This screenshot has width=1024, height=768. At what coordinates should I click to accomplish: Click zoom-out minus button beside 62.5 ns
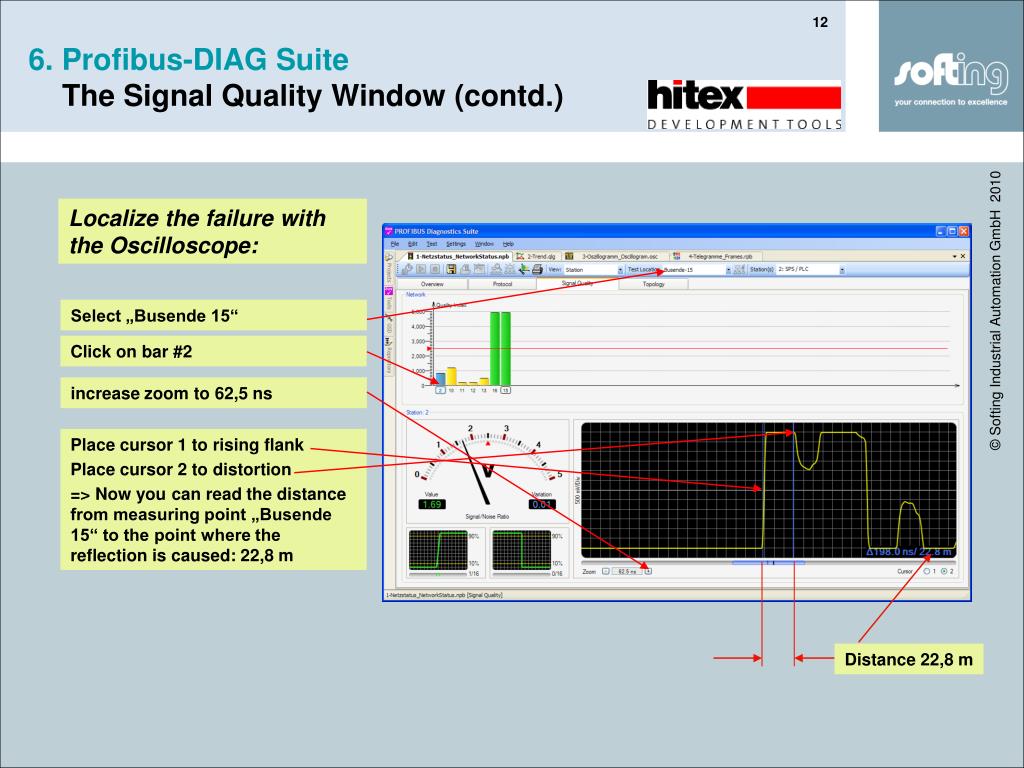pos(605,571)
